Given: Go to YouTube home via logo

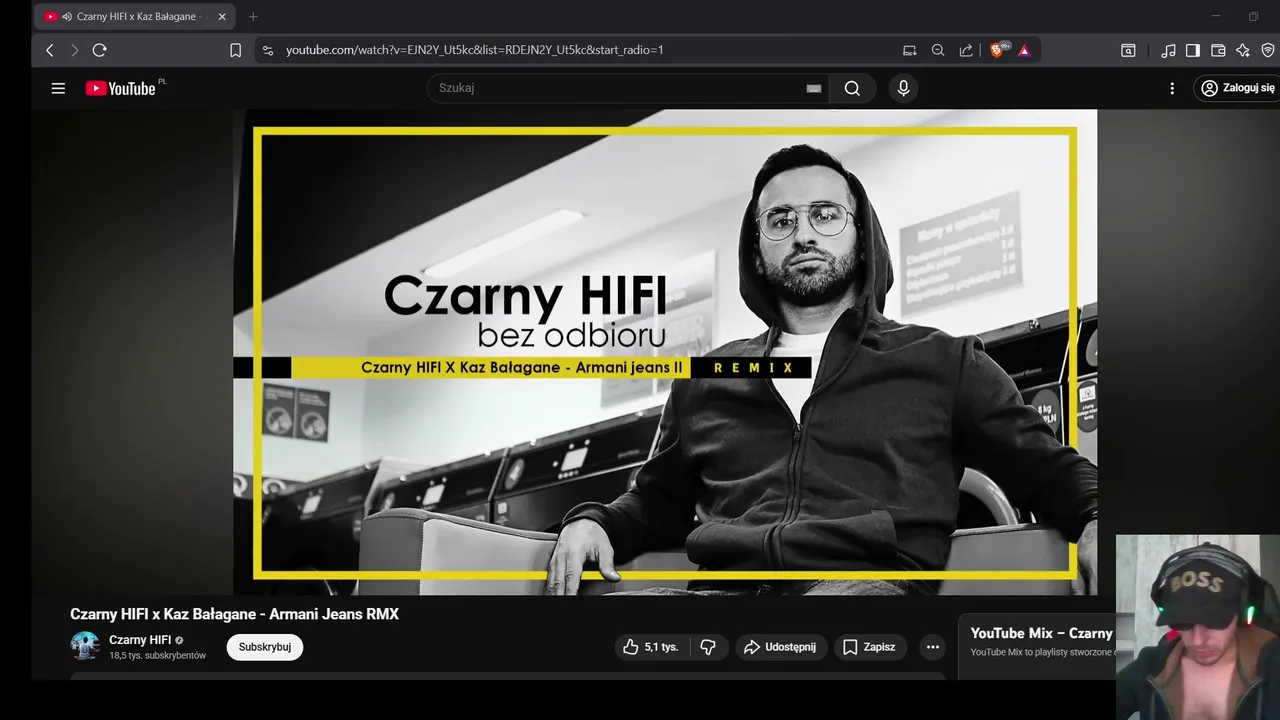Looking at the screenshot, I should coord(120,88).
